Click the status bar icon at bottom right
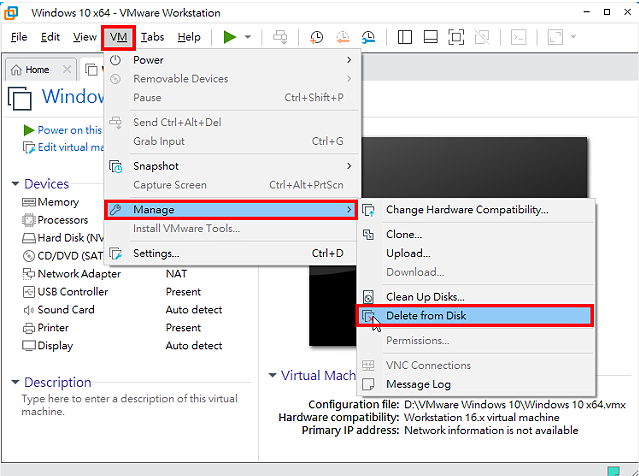 coord(614,471)
